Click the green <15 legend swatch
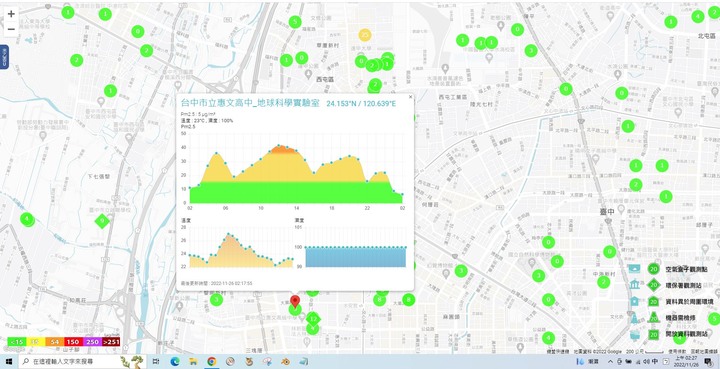This screenshot has height=369, width=720. pos(17,341)
